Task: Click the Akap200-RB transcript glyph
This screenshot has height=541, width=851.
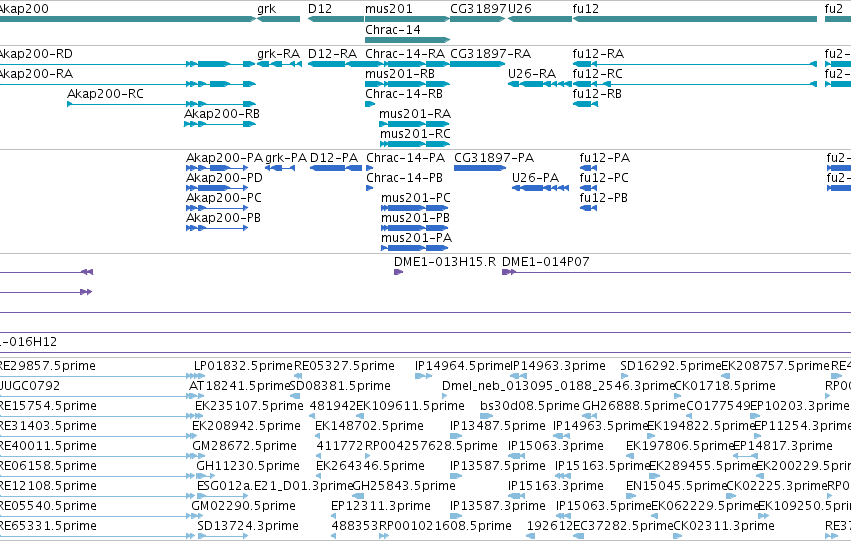Action: pyautogui.click(x=220, y=124)
